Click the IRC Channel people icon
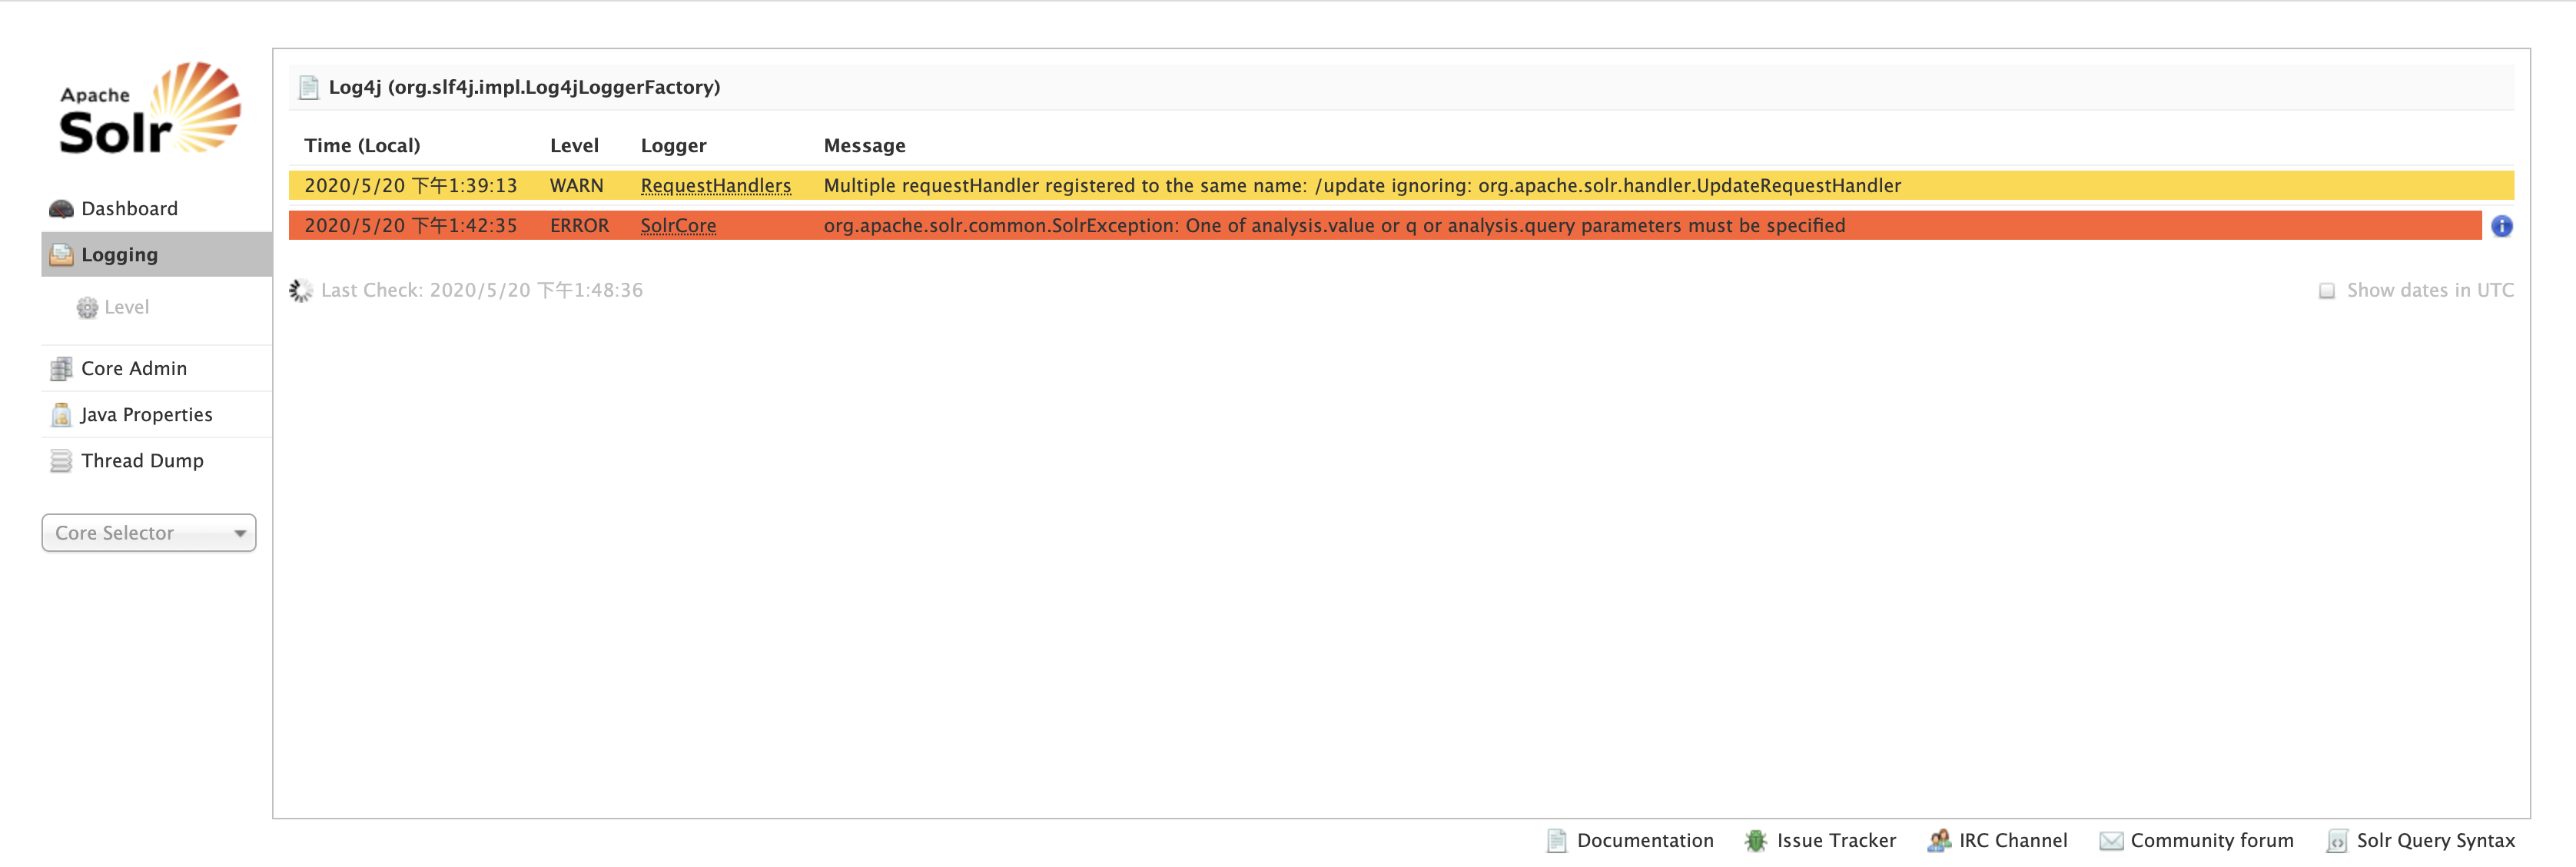 pyautogui.click(x=1938, y=841)
